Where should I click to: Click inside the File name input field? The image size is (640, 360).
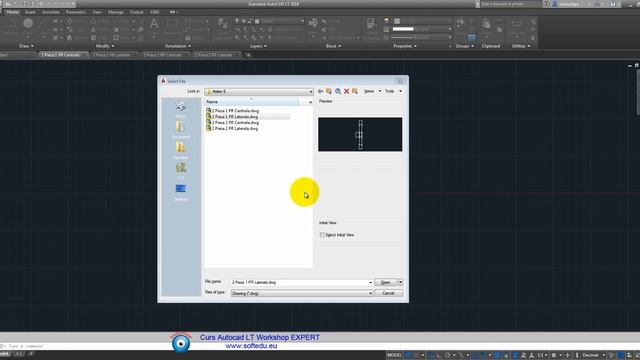[300, 282]
